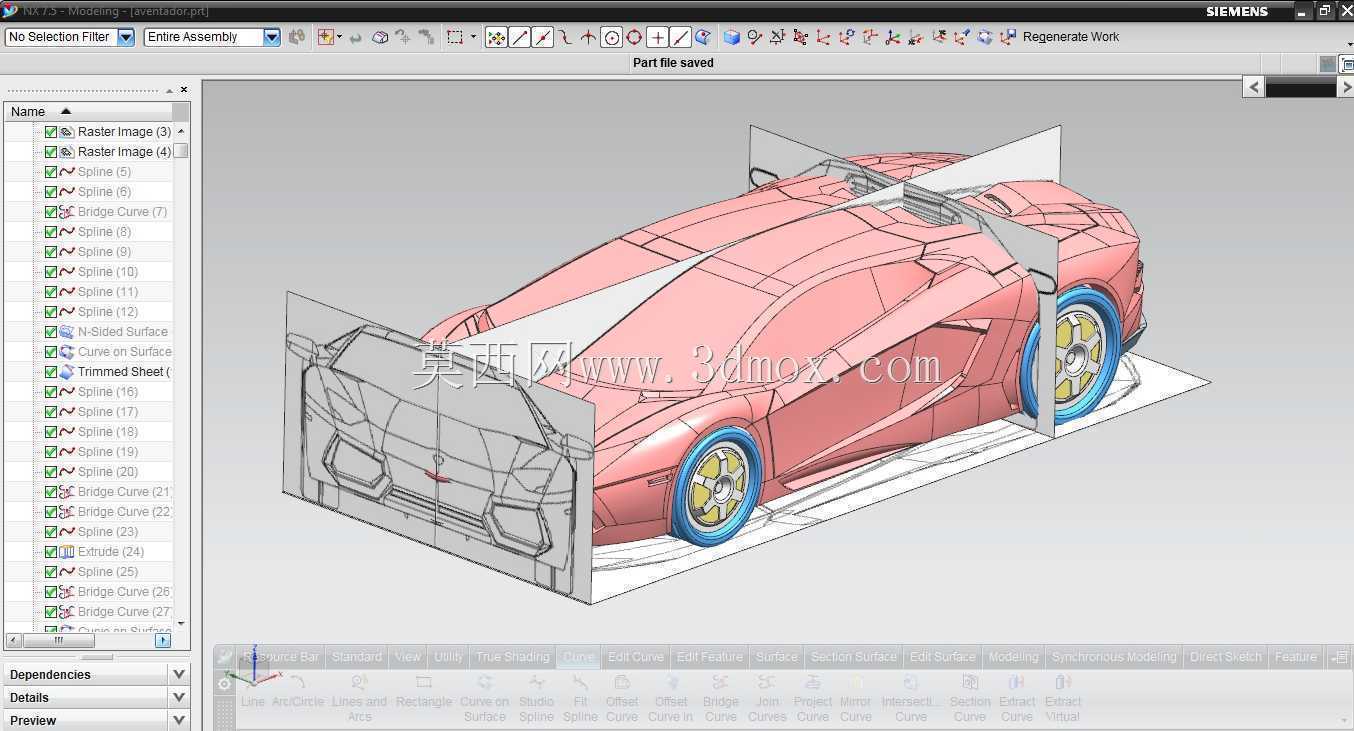The image size is (1354, 731).
Task: Click the blue cube icon in toolbar
Action: [x=732, y=37]
